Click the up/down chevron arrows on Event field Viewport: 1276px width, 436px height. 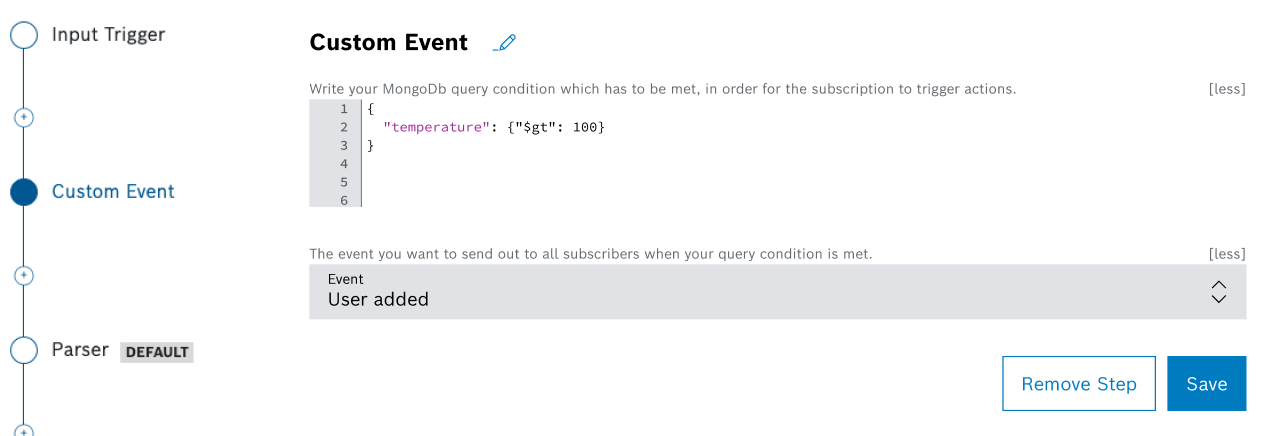1218,291
